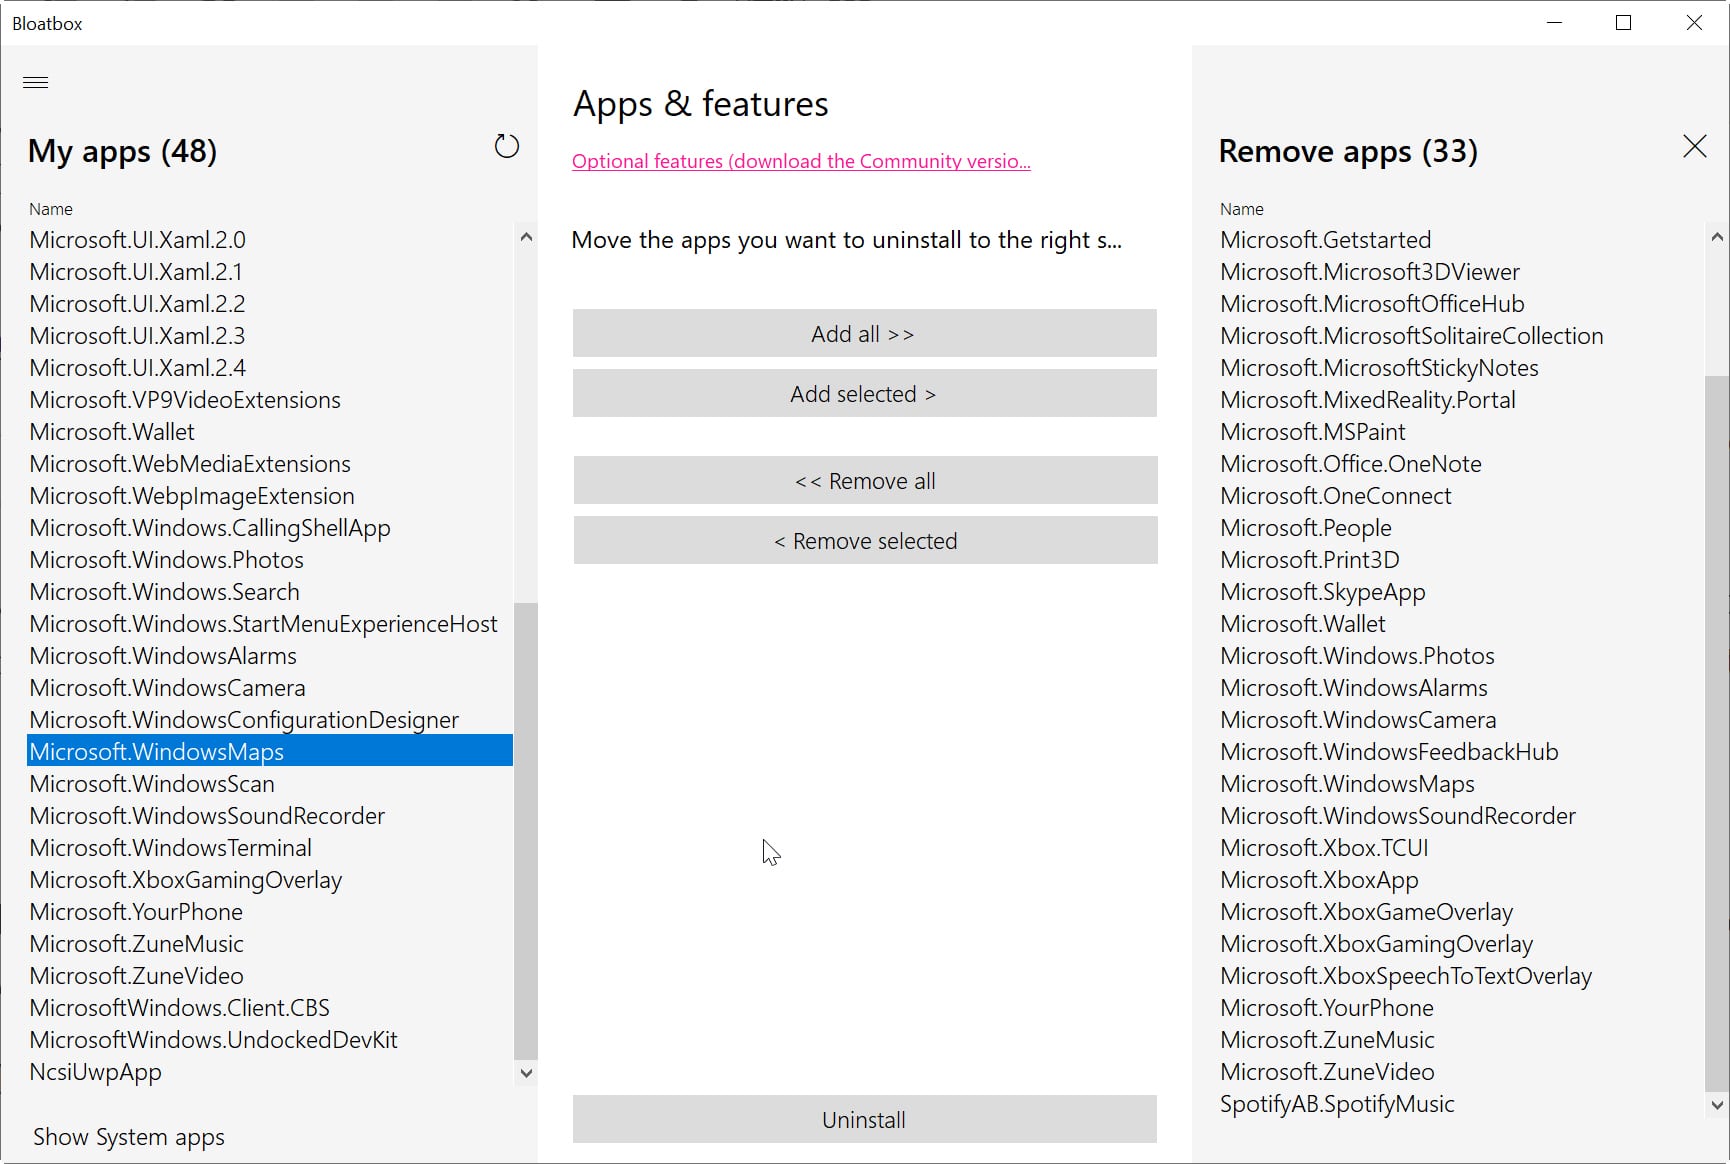This screenshot has height=1164, width=1730.
Task: Click Name column header in My apps
Action: 51,209
